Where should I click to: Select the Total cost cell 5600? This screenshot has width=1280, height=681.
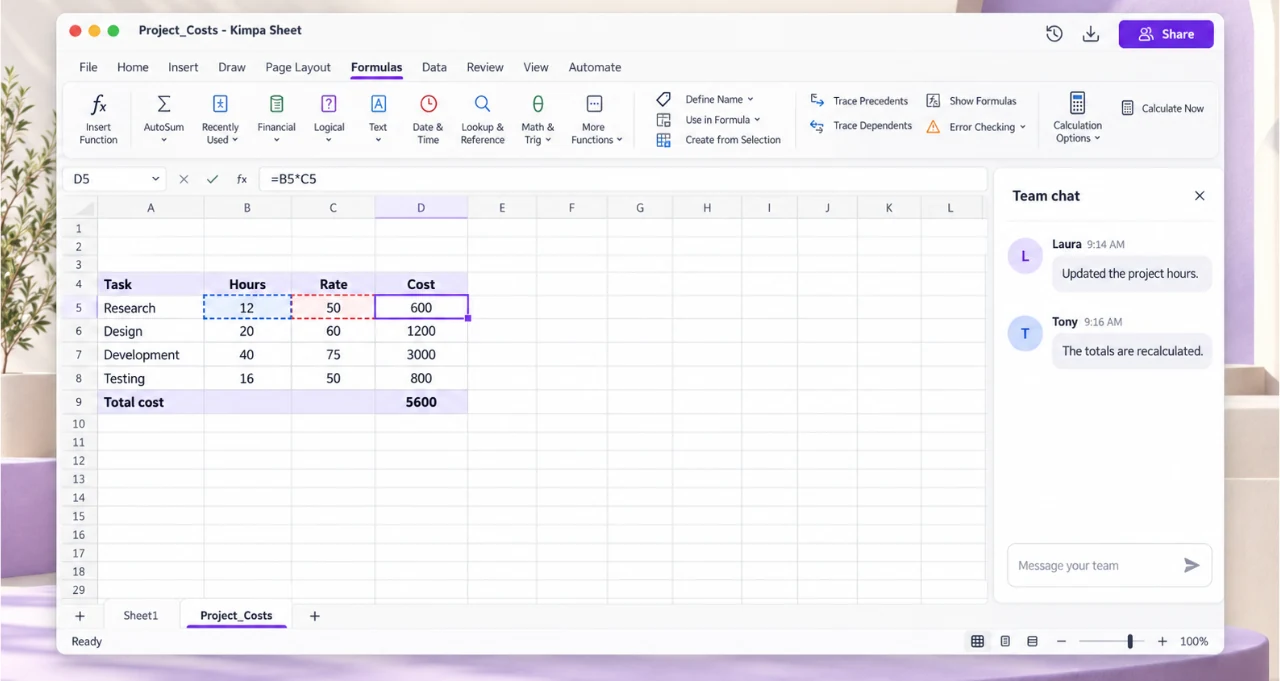coord(421,402)
